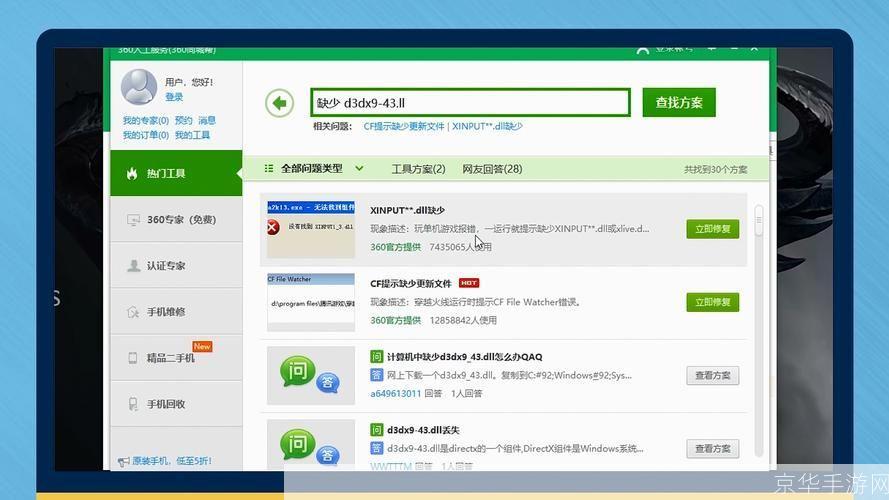889x500 pixels.
Task: Expand the 全部问题类型 dropdown arrow
Action: click(x=359, y=168)
